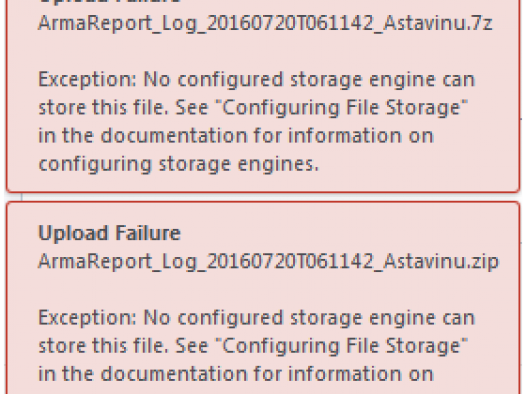The image size is (526, 394).
Task: Click the word "documentation" in first notification
Action: pyautogui.click(x=174, y=136)
